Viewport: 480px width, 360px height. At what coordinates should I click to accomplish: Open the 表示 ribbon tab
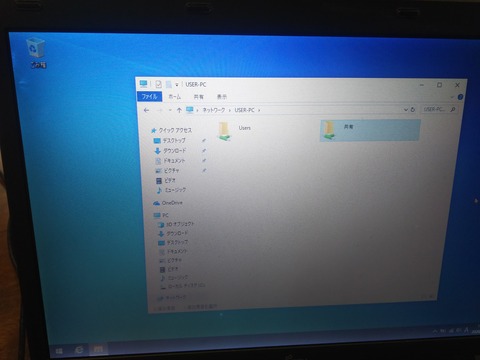(222, 97)
